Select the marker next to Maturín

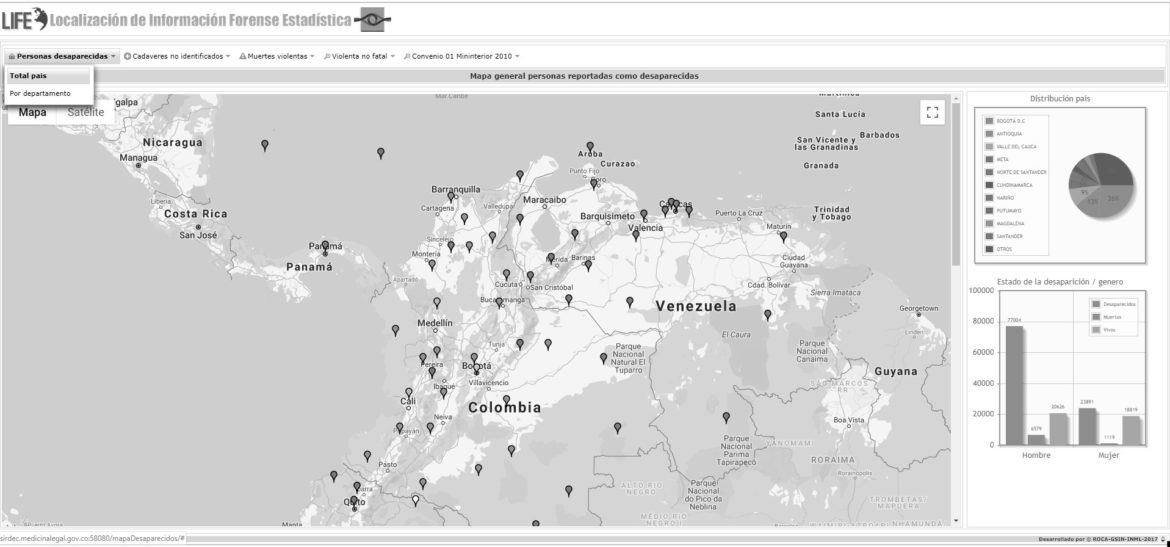click(783, 237)
